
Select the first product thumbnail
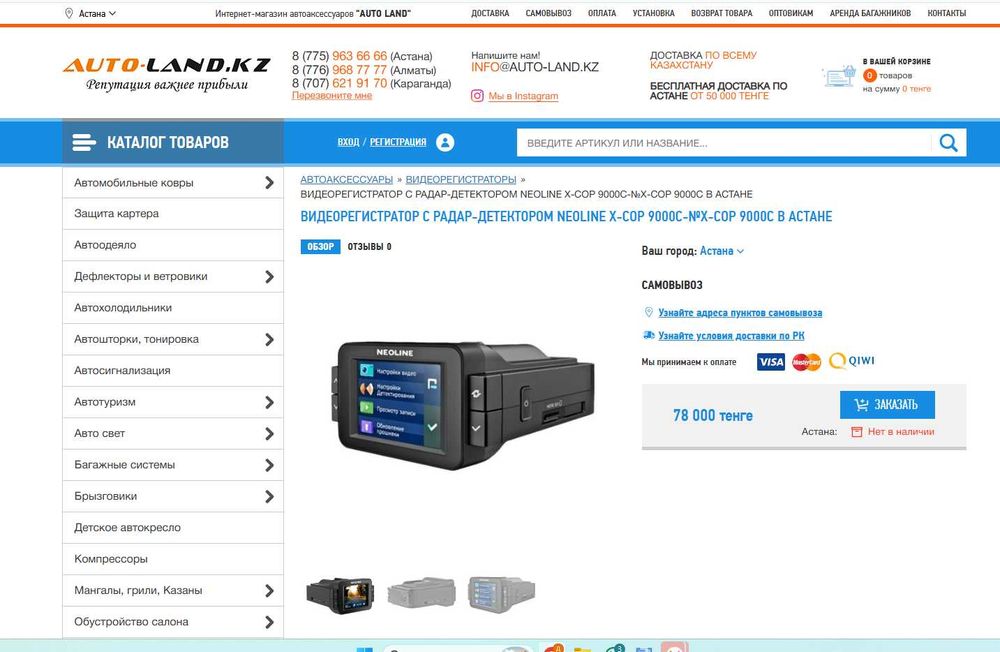coord(340,595)
